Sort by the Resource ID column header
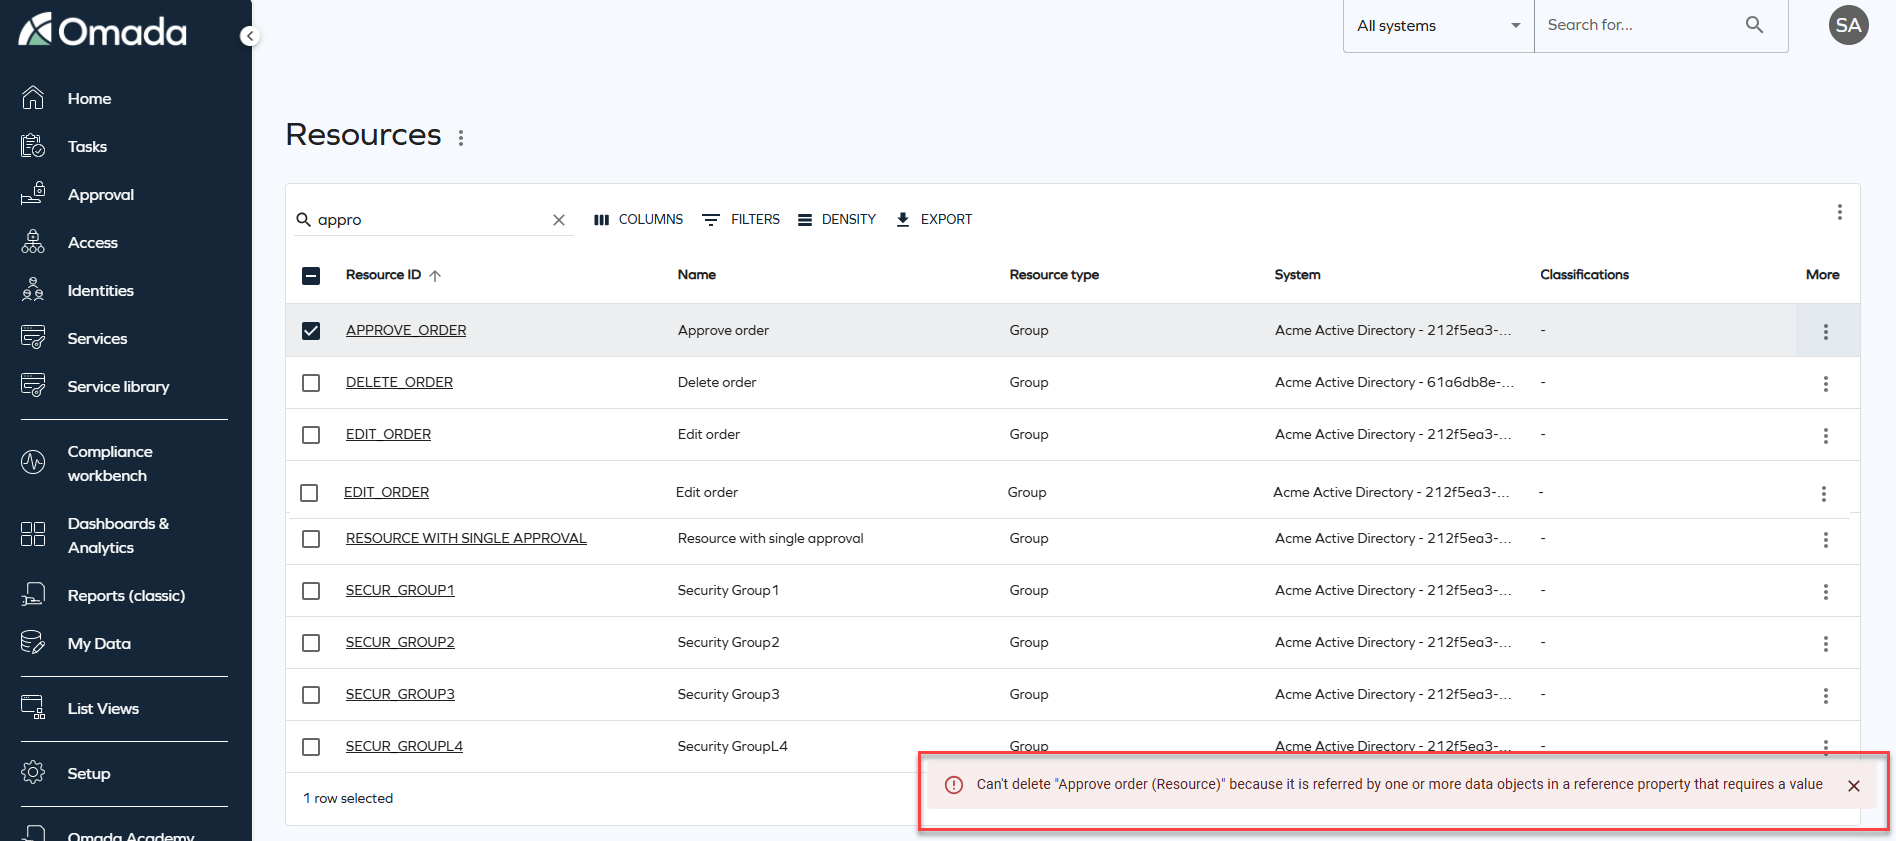 pyautogui.click(x=384, y=275)
